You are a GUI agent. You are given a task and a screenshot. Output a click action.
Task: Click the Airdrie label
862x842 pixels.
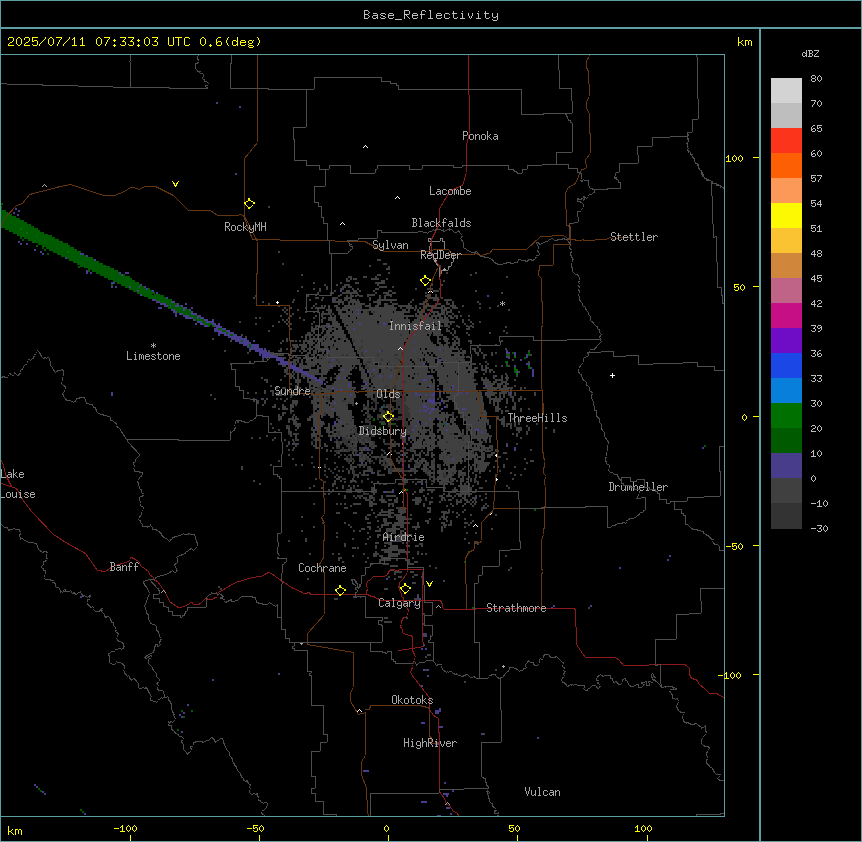tap(404, 537)
